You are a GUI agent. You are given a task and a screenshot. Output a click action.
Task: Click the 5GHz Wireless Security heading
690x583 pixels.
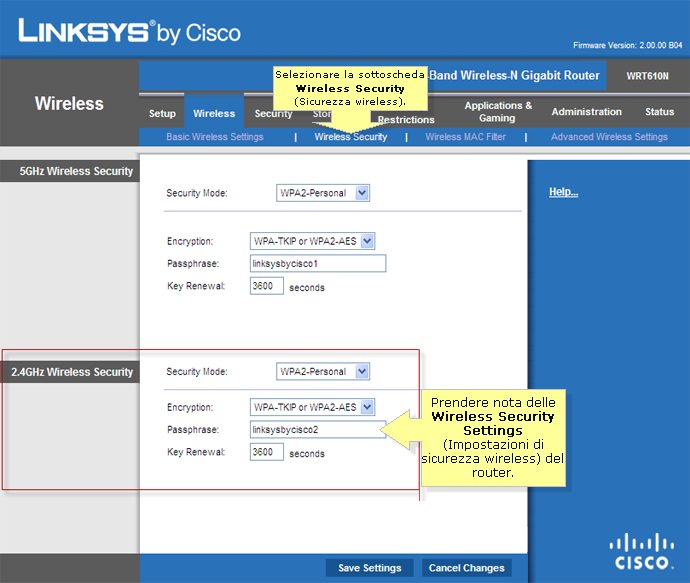(76, 171)
